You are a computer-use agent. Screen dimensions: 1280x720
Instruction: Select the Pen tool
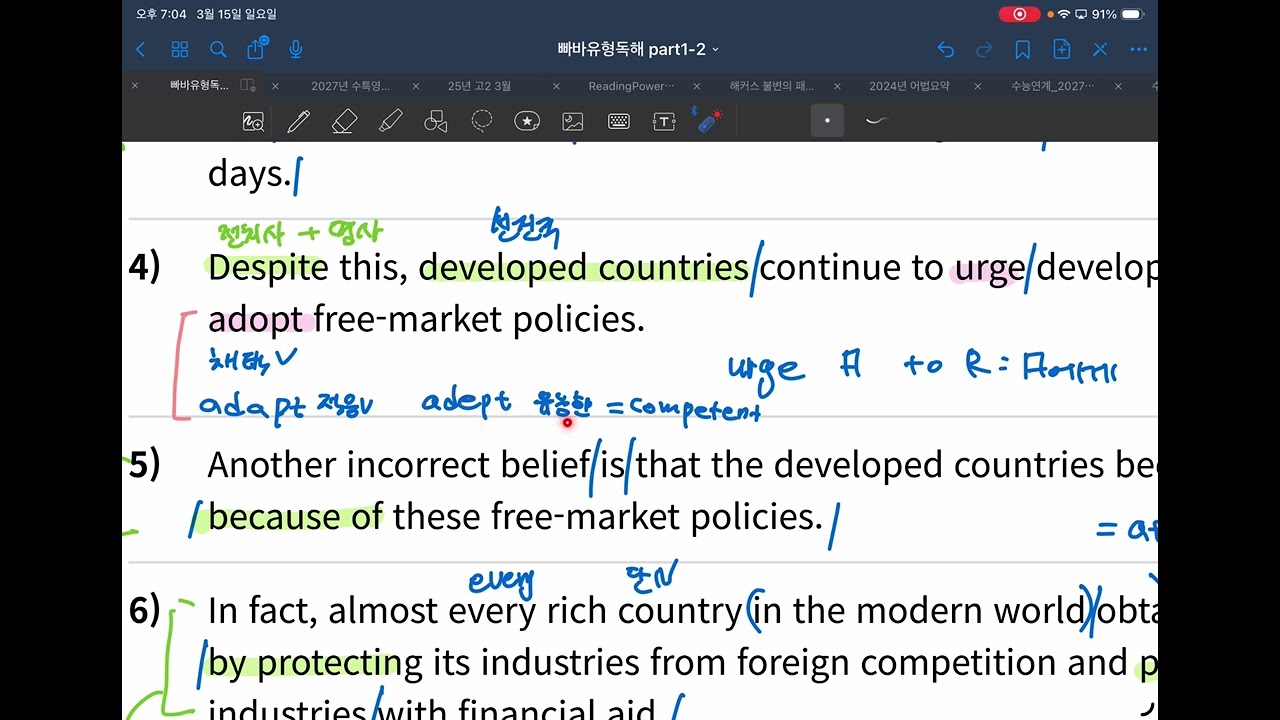tap(298, 121)
